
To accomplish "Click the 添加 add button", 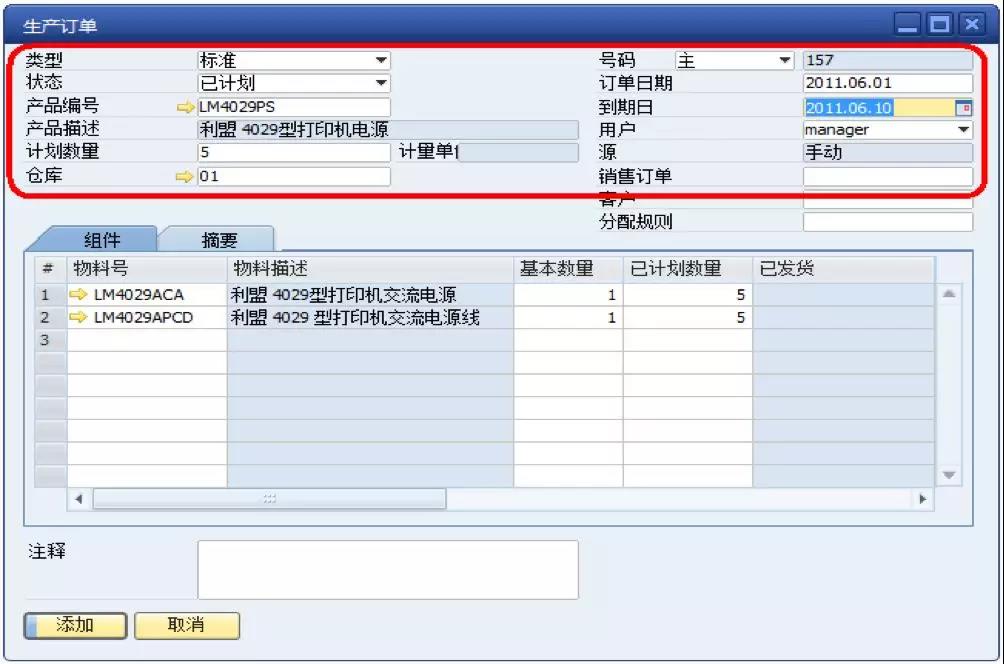I will pos(75,625).
